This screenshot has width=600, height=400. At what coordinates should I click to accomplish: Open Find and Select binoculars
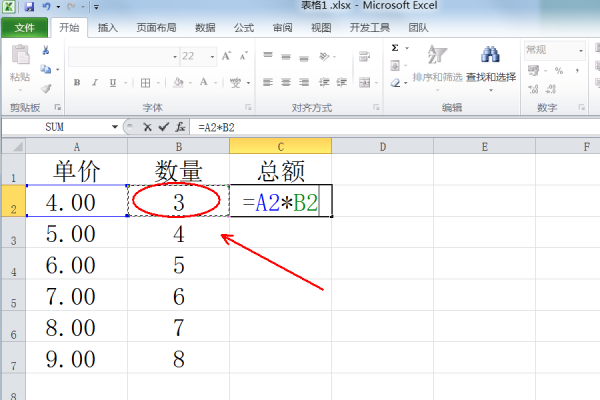point(490,56)
